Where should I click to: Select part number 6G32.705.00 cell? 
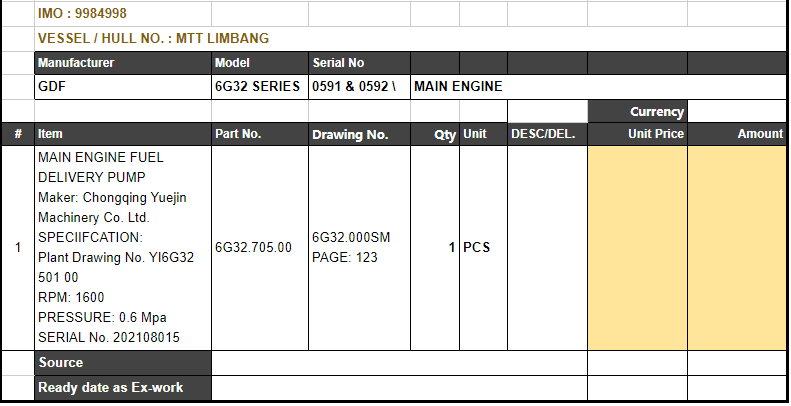coord(258,247)
